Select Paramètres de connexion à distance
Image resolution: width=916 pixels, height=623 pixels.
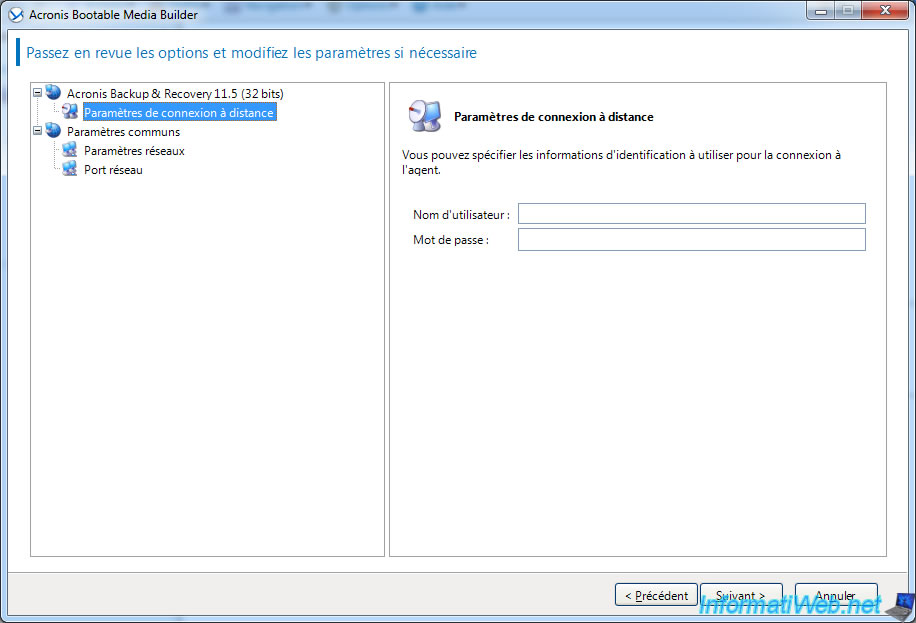click(x=179, y=112)
